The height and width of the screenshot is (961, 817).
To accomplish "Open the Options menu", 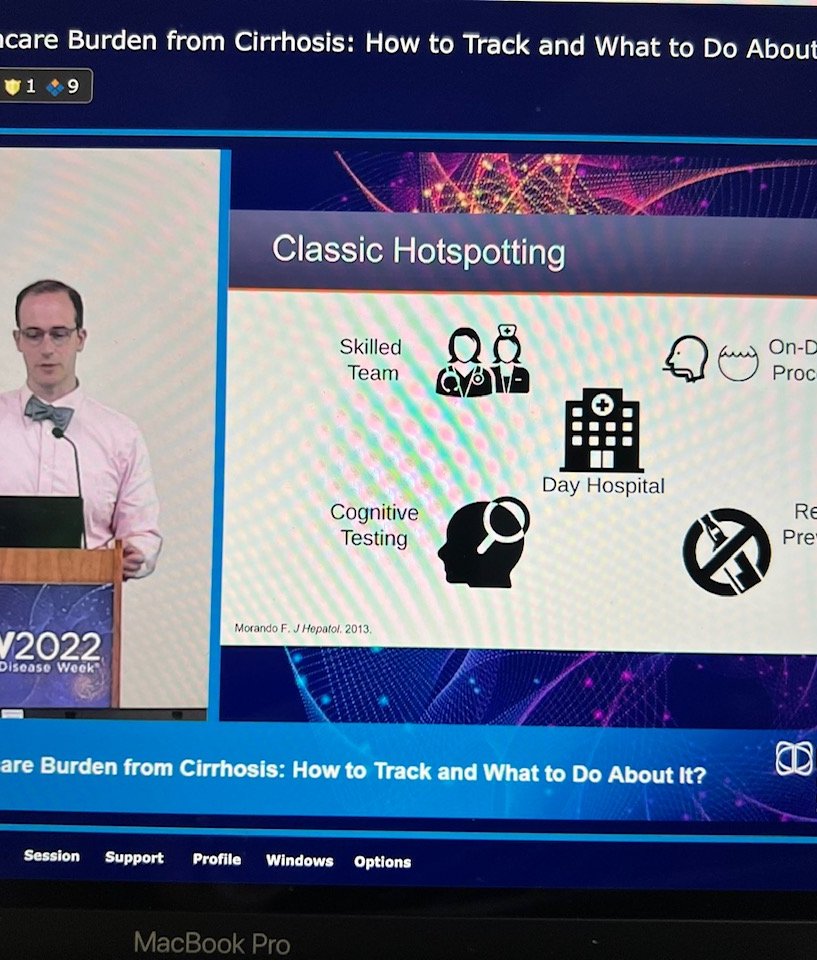I will (382, 862).
